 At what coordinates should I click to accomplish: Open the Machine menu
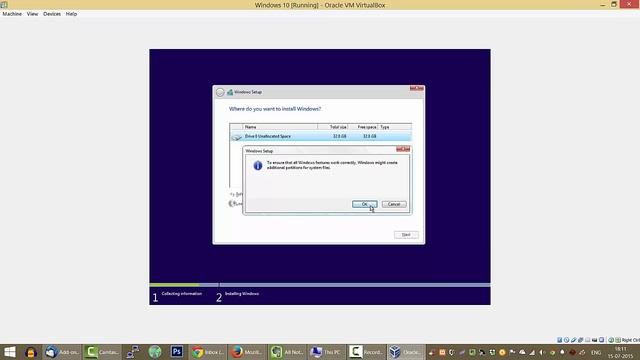click(12, 14)
